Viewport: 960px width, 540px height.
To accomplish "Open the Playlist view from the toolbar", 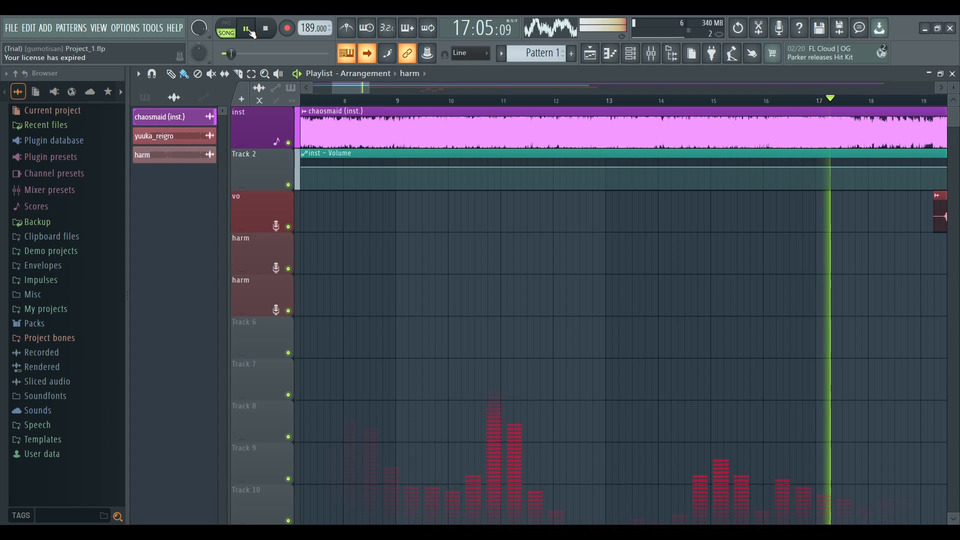I will coord(590,53).
